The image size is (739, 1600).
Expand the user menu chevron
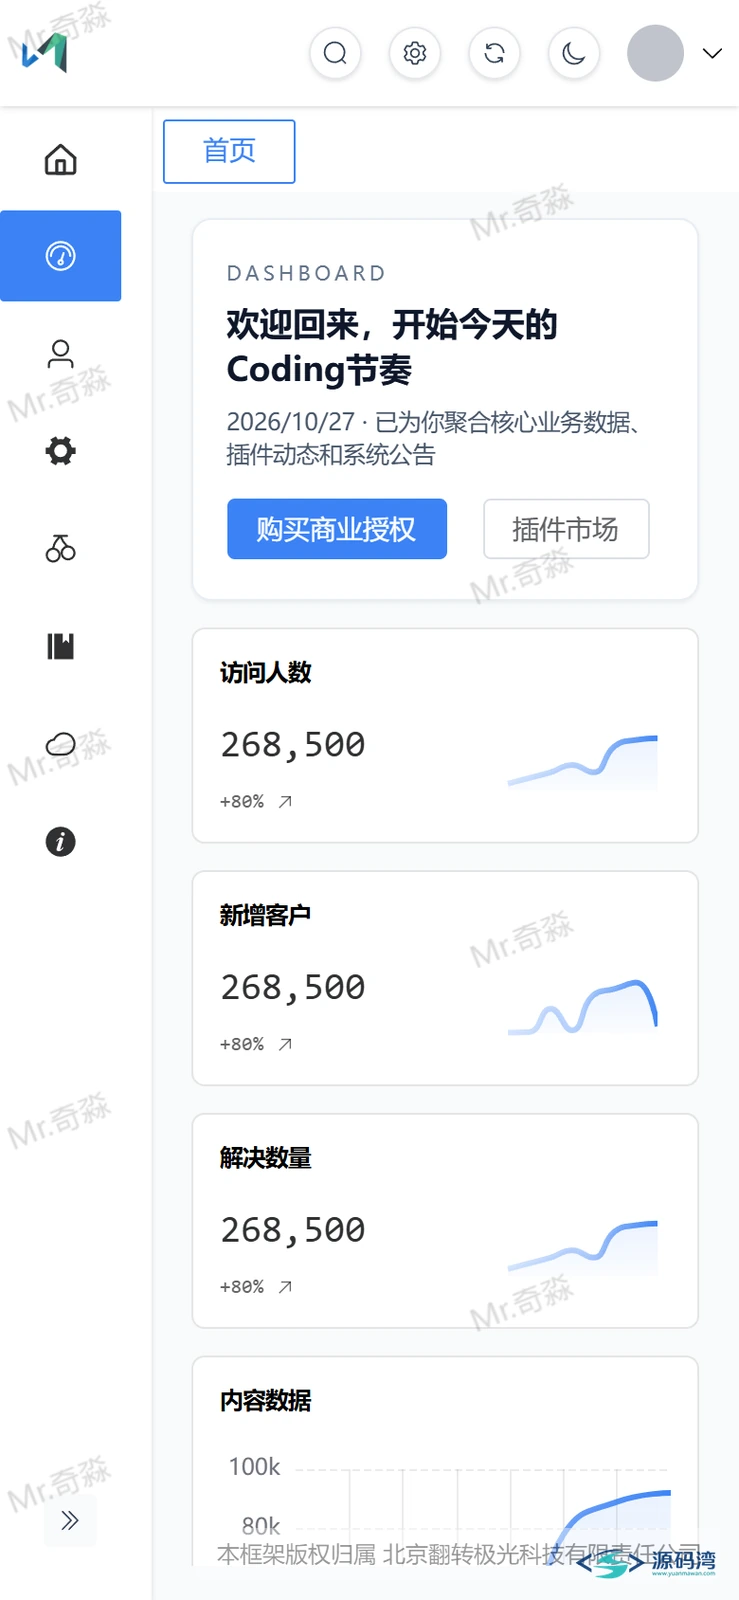coord(712,53)
